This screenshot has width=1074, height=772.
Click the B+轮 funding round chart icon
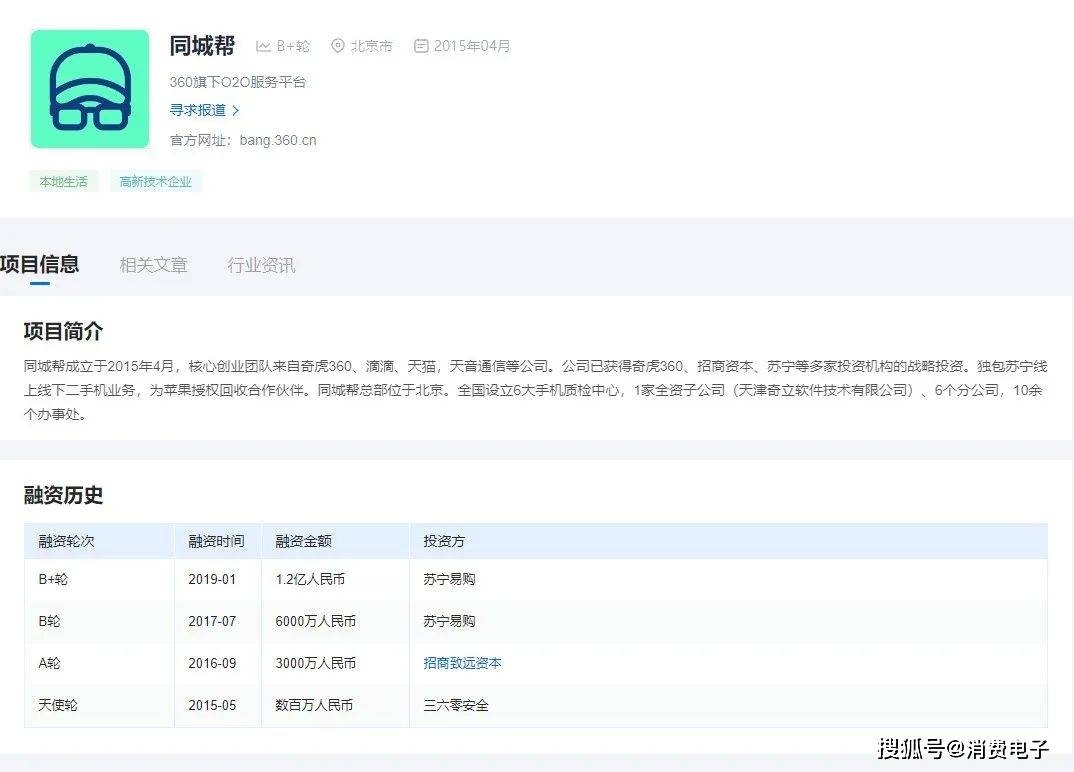[x=263, y=46]
